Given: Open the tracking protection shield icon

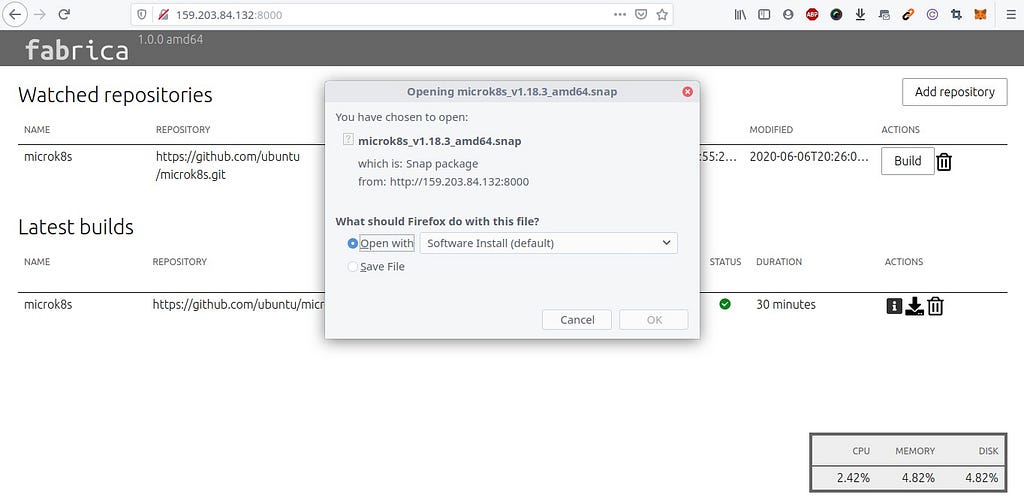Looking at the screenshot, I should point(142,14).
